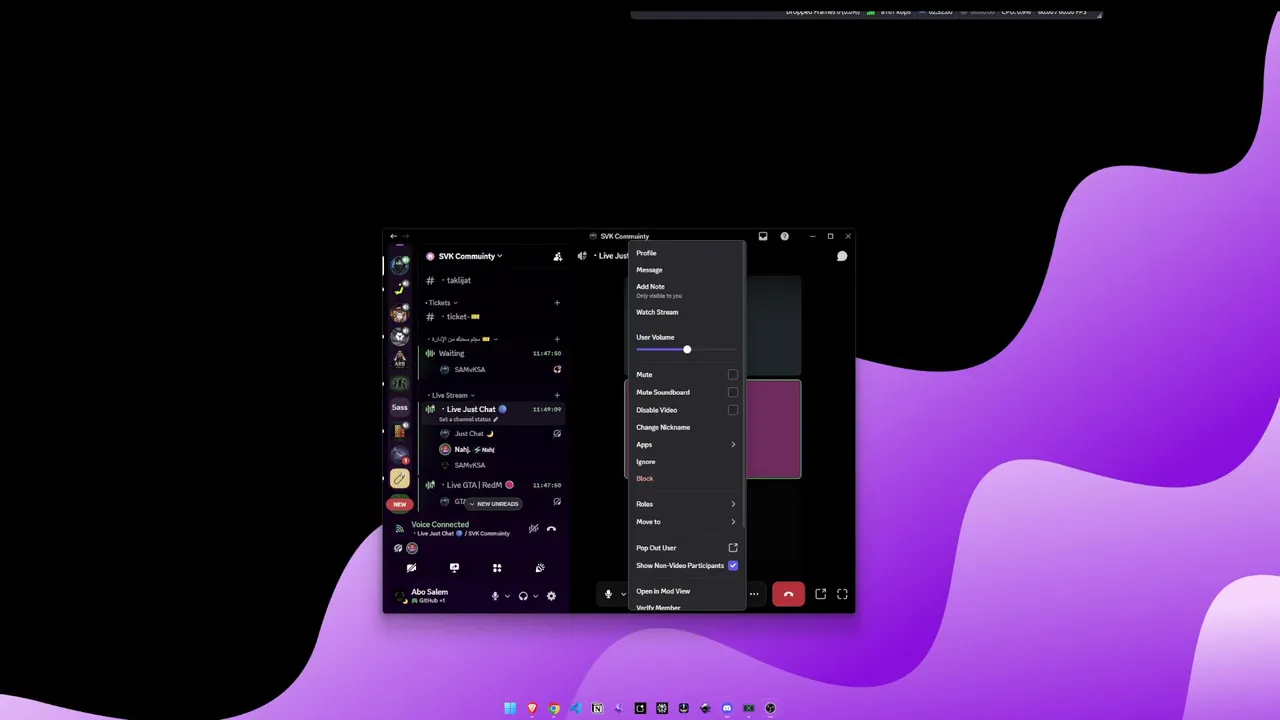Click Set a channel status link

click(x=468, y=419)
